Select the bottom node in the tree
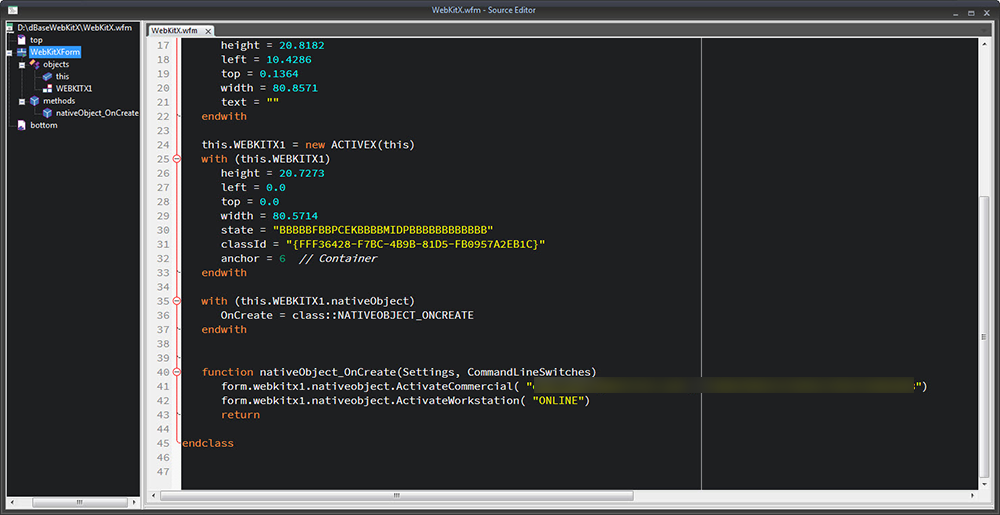Image resolution: width=1000 pixels, height=515 pixels. coord(44,125)
